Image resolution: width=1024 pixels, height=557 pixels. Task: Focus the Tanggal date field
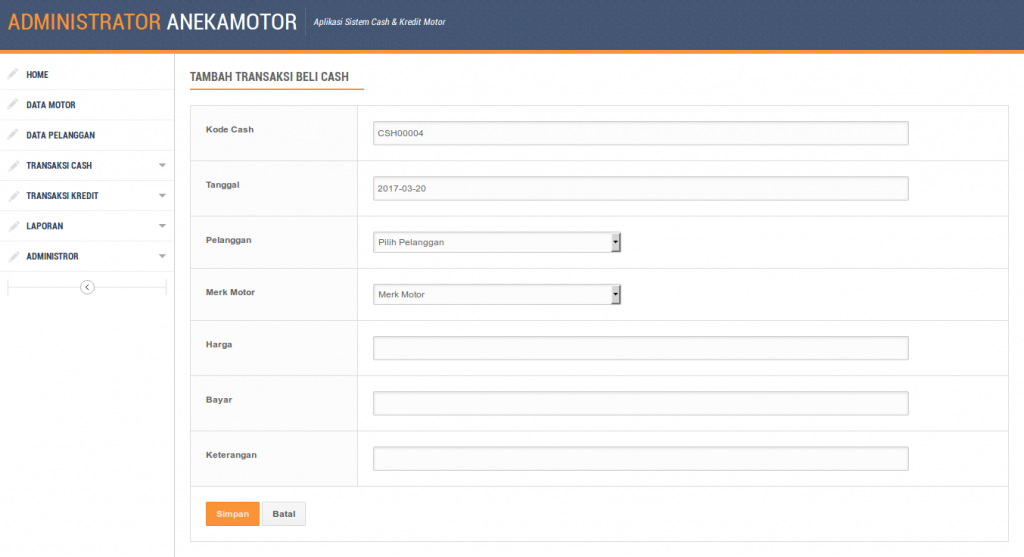[641, 188]
